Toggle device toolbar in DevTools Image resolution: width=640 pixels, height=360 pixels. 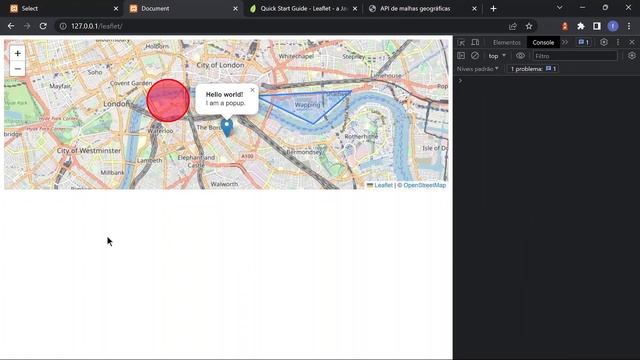point(475,42)
